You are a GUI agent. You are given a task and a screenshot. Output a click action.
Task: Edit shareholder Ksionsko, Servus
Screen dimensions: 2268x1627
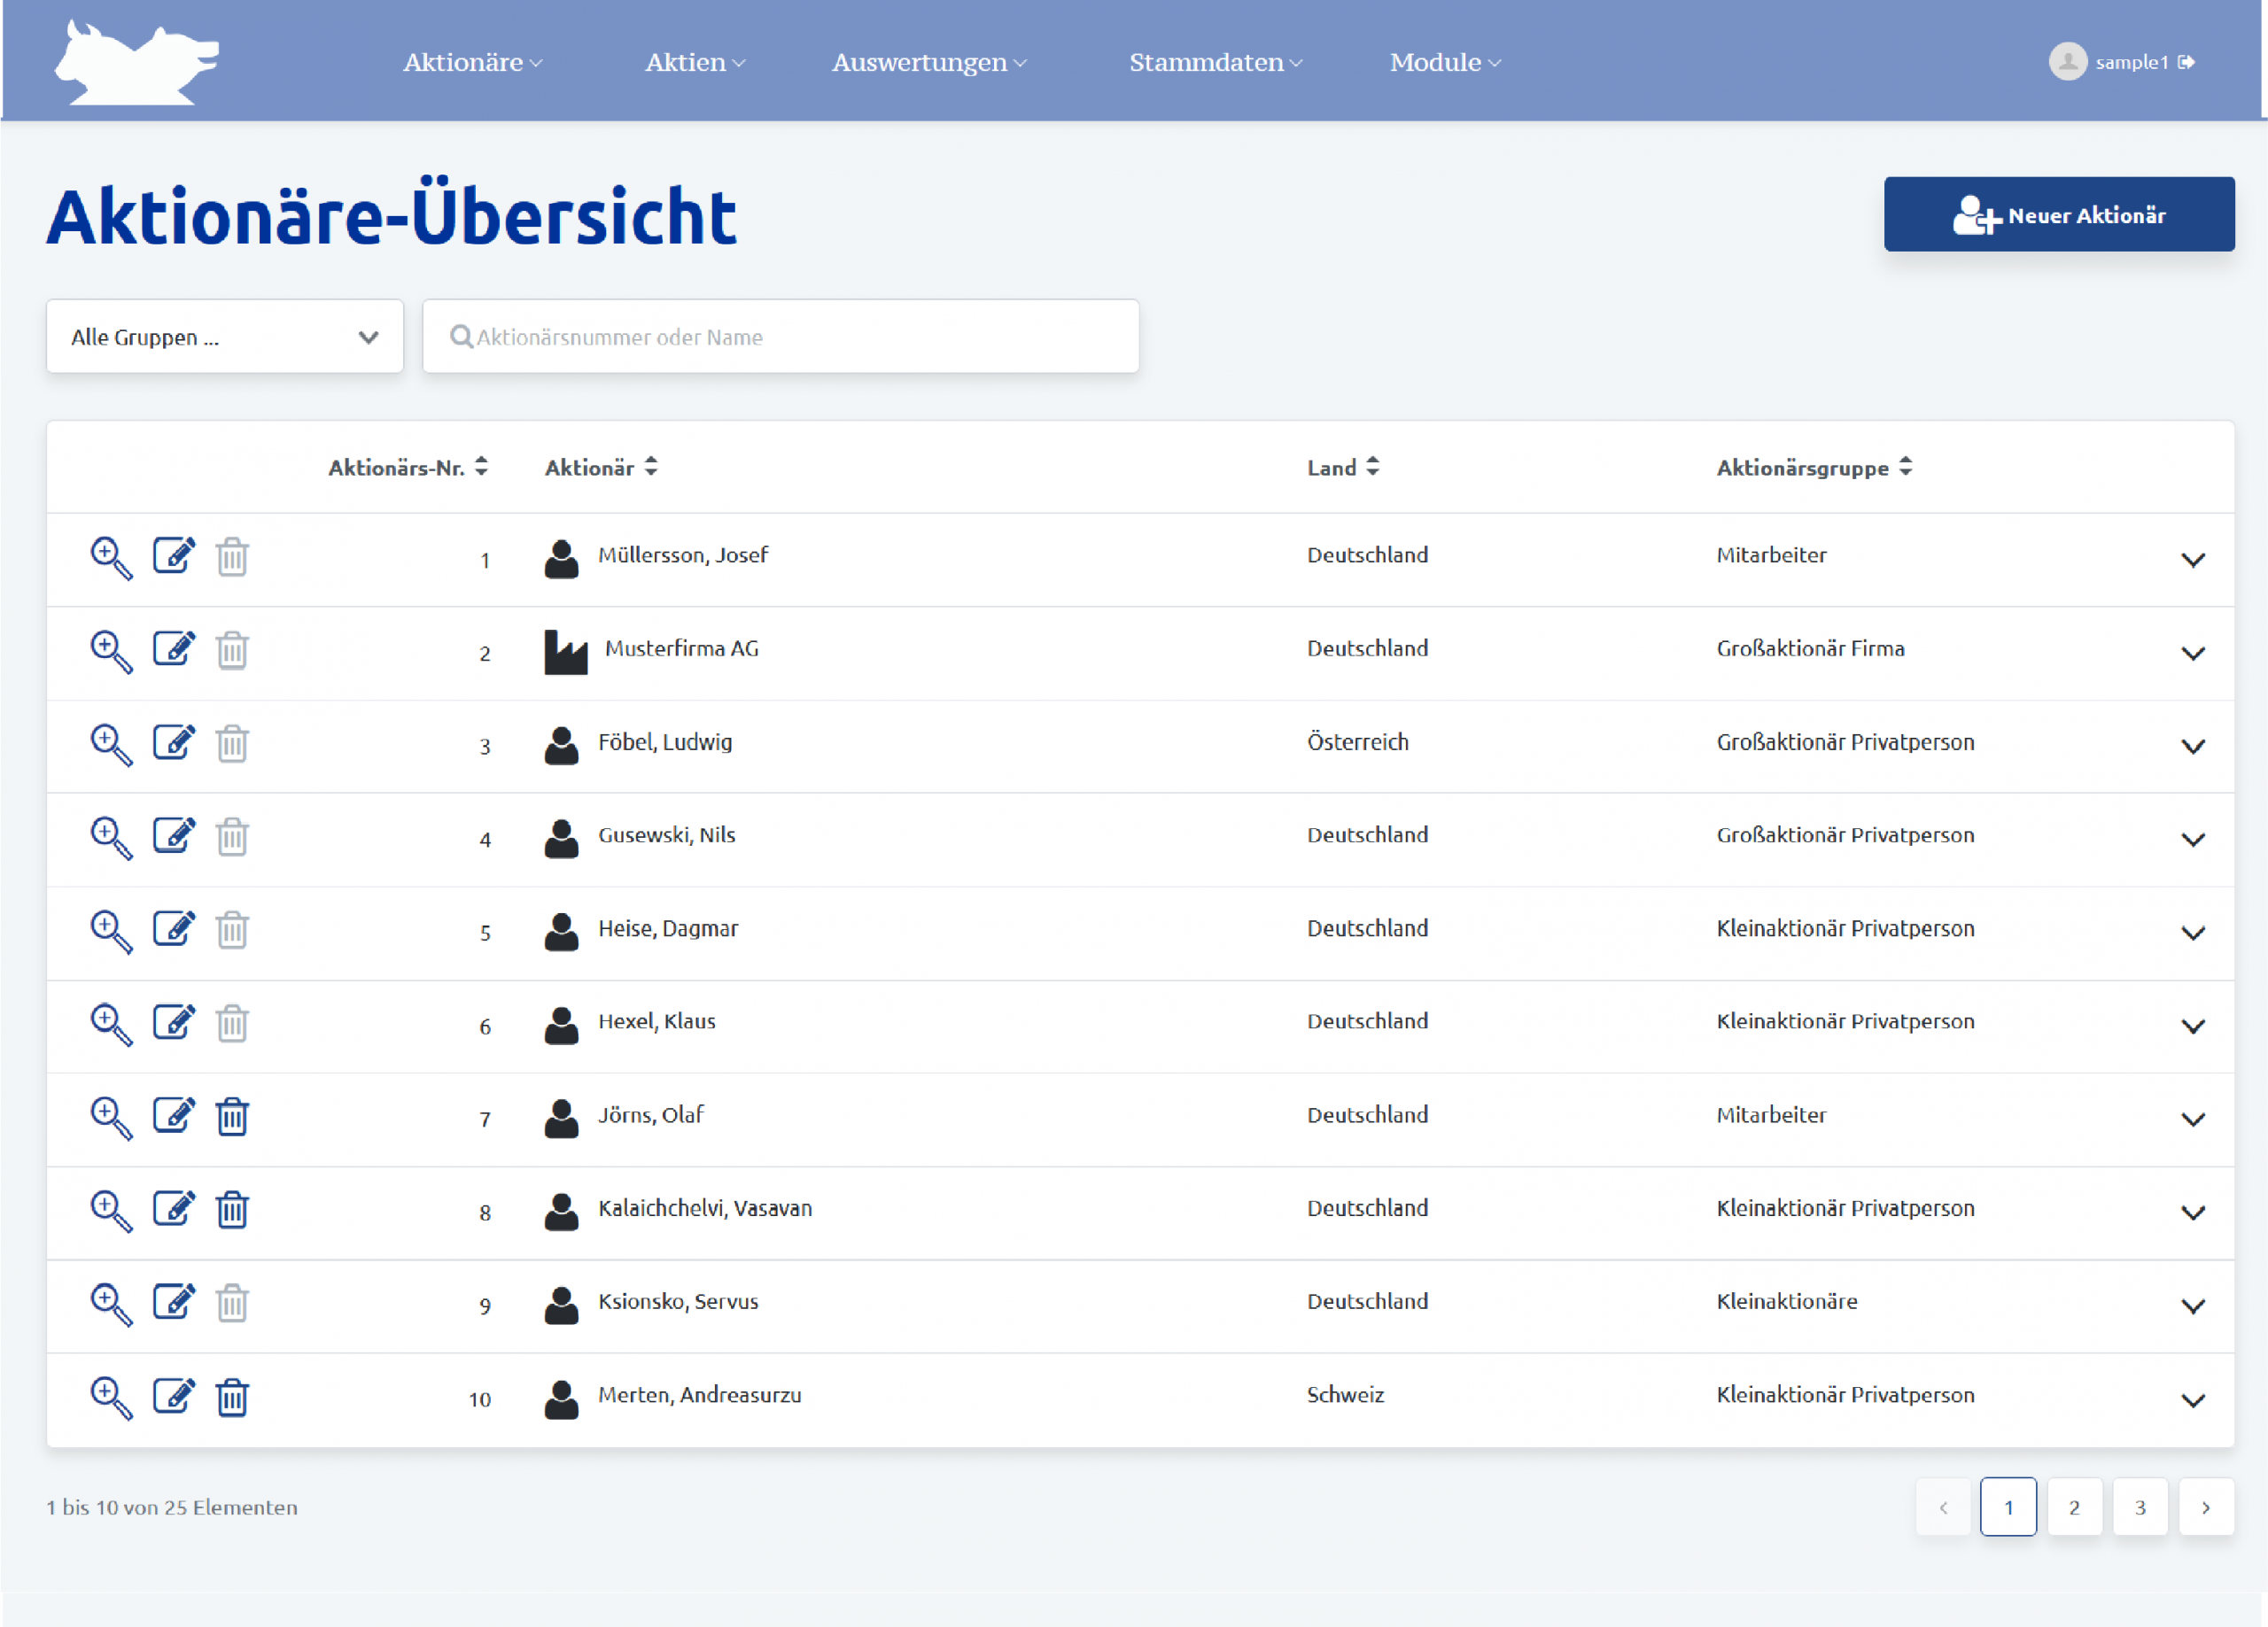pos(174,1301)
